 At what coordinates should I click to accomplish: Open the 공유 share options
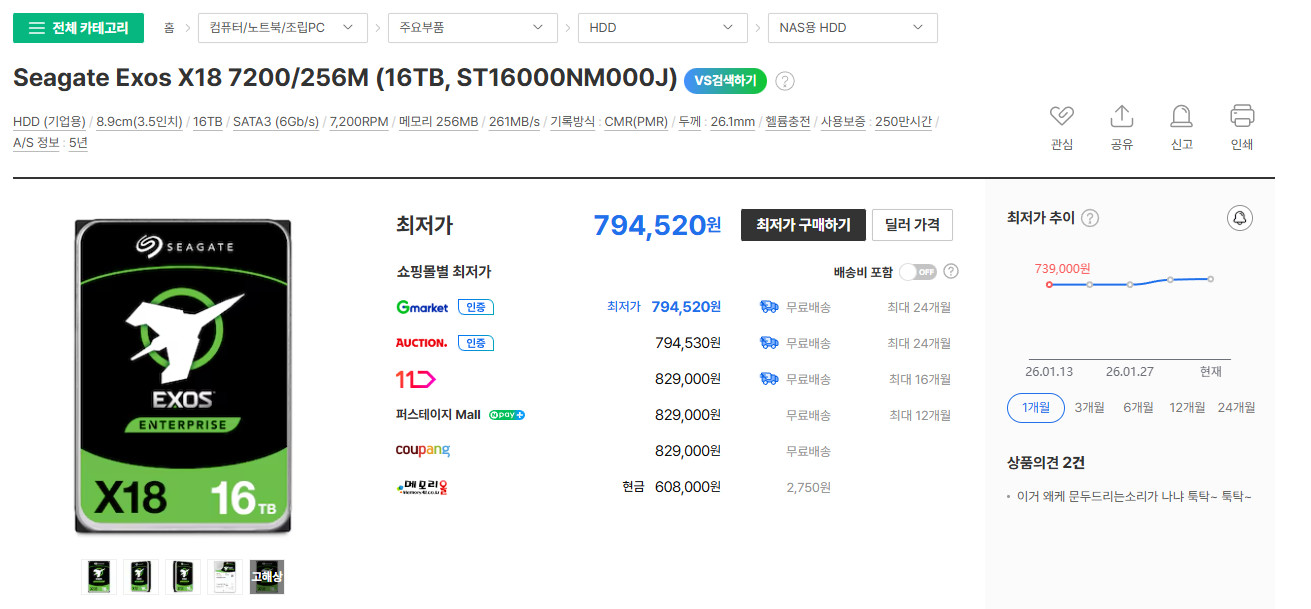pyautogui.click(x=1121, y=125)
